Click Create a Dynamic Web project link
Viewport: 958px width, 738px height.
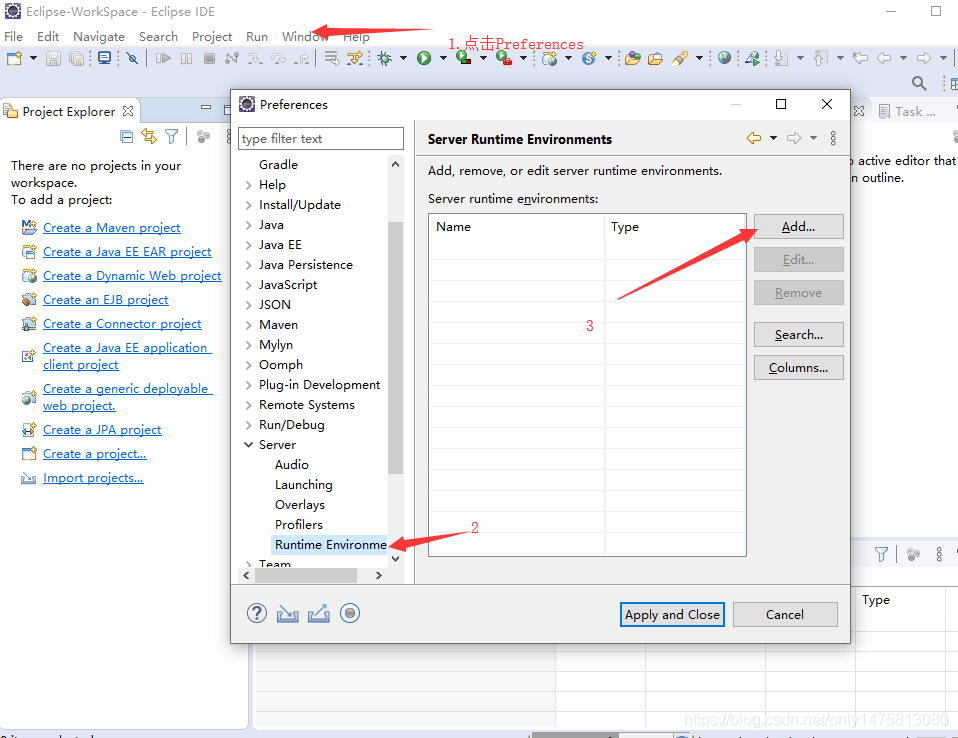[132, 276]
